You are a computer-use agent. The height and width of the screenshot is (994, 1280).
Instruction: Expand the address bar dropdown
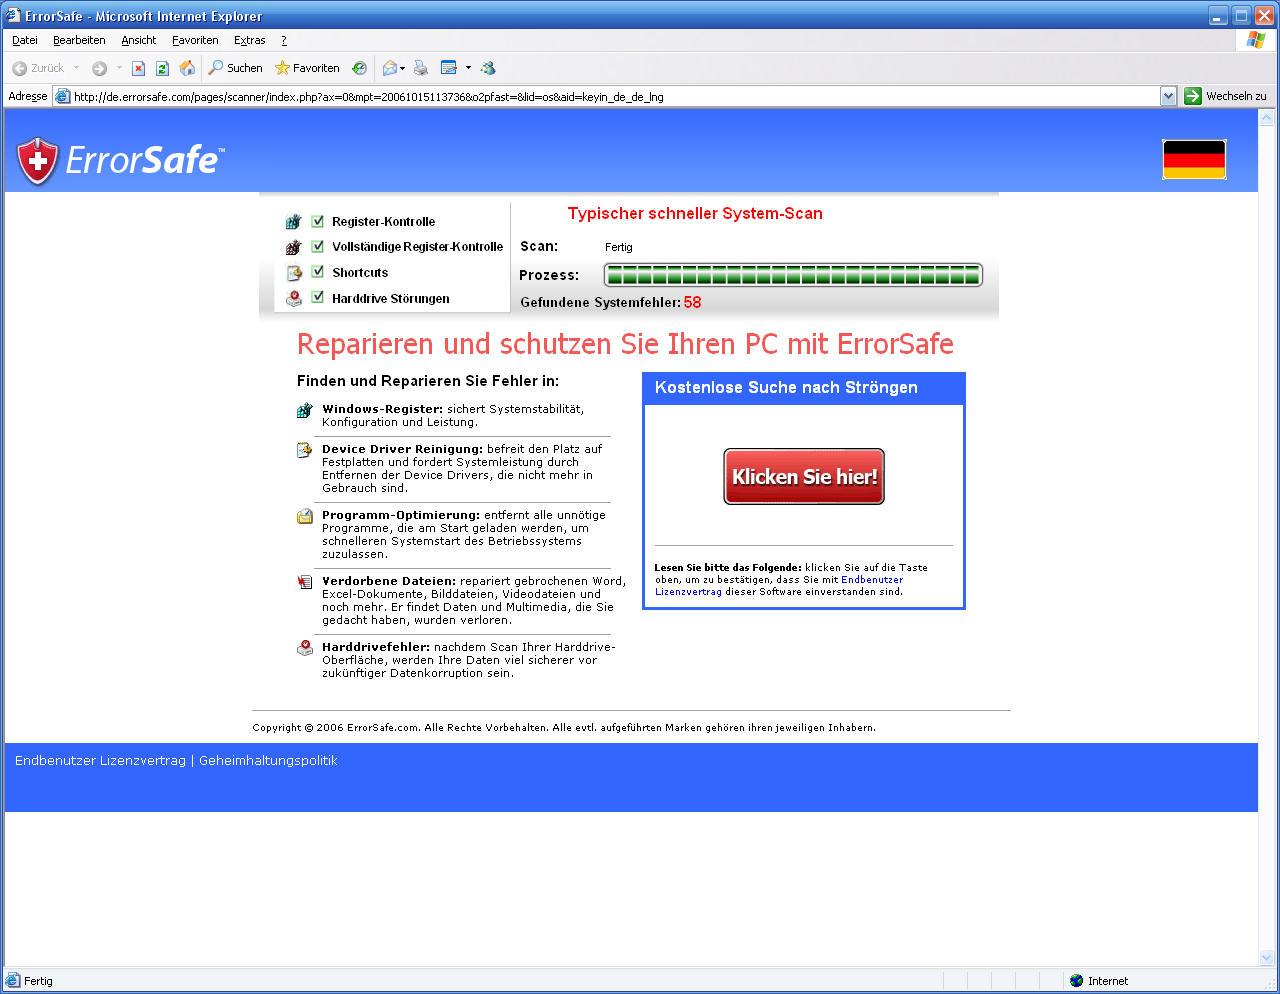point(1168,96)
